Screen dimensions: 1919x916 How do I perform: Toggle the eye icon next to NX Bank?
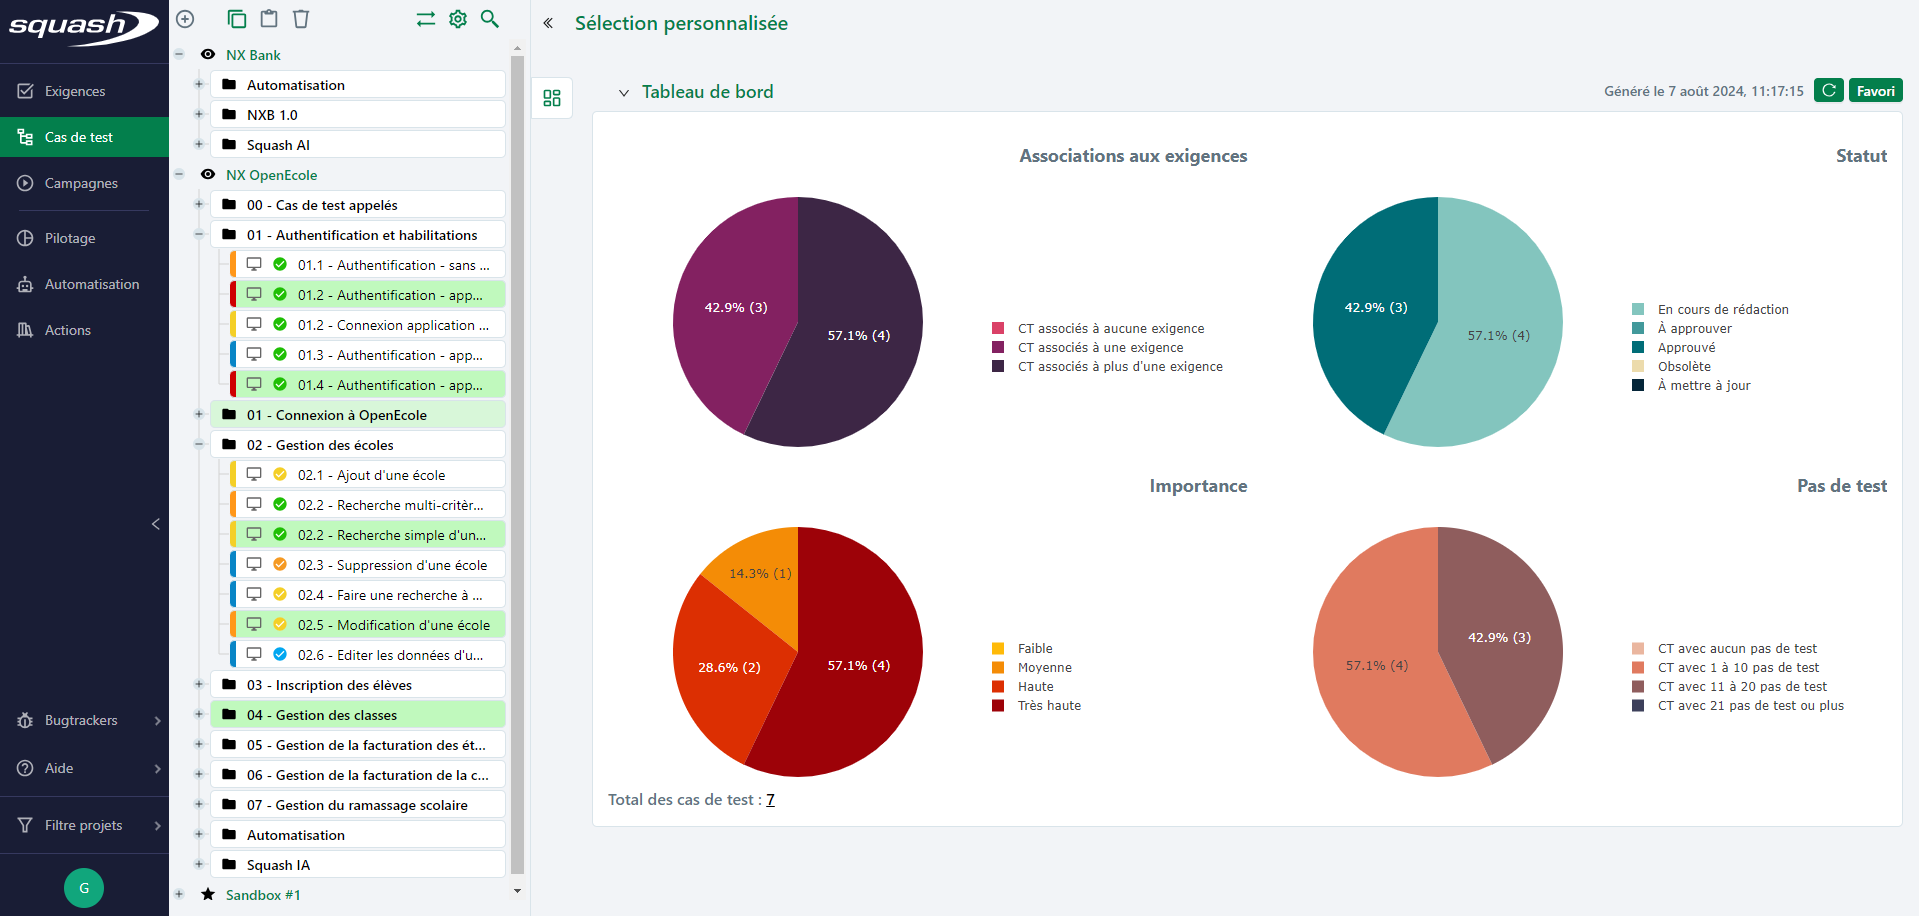click(x=208, y=55)
